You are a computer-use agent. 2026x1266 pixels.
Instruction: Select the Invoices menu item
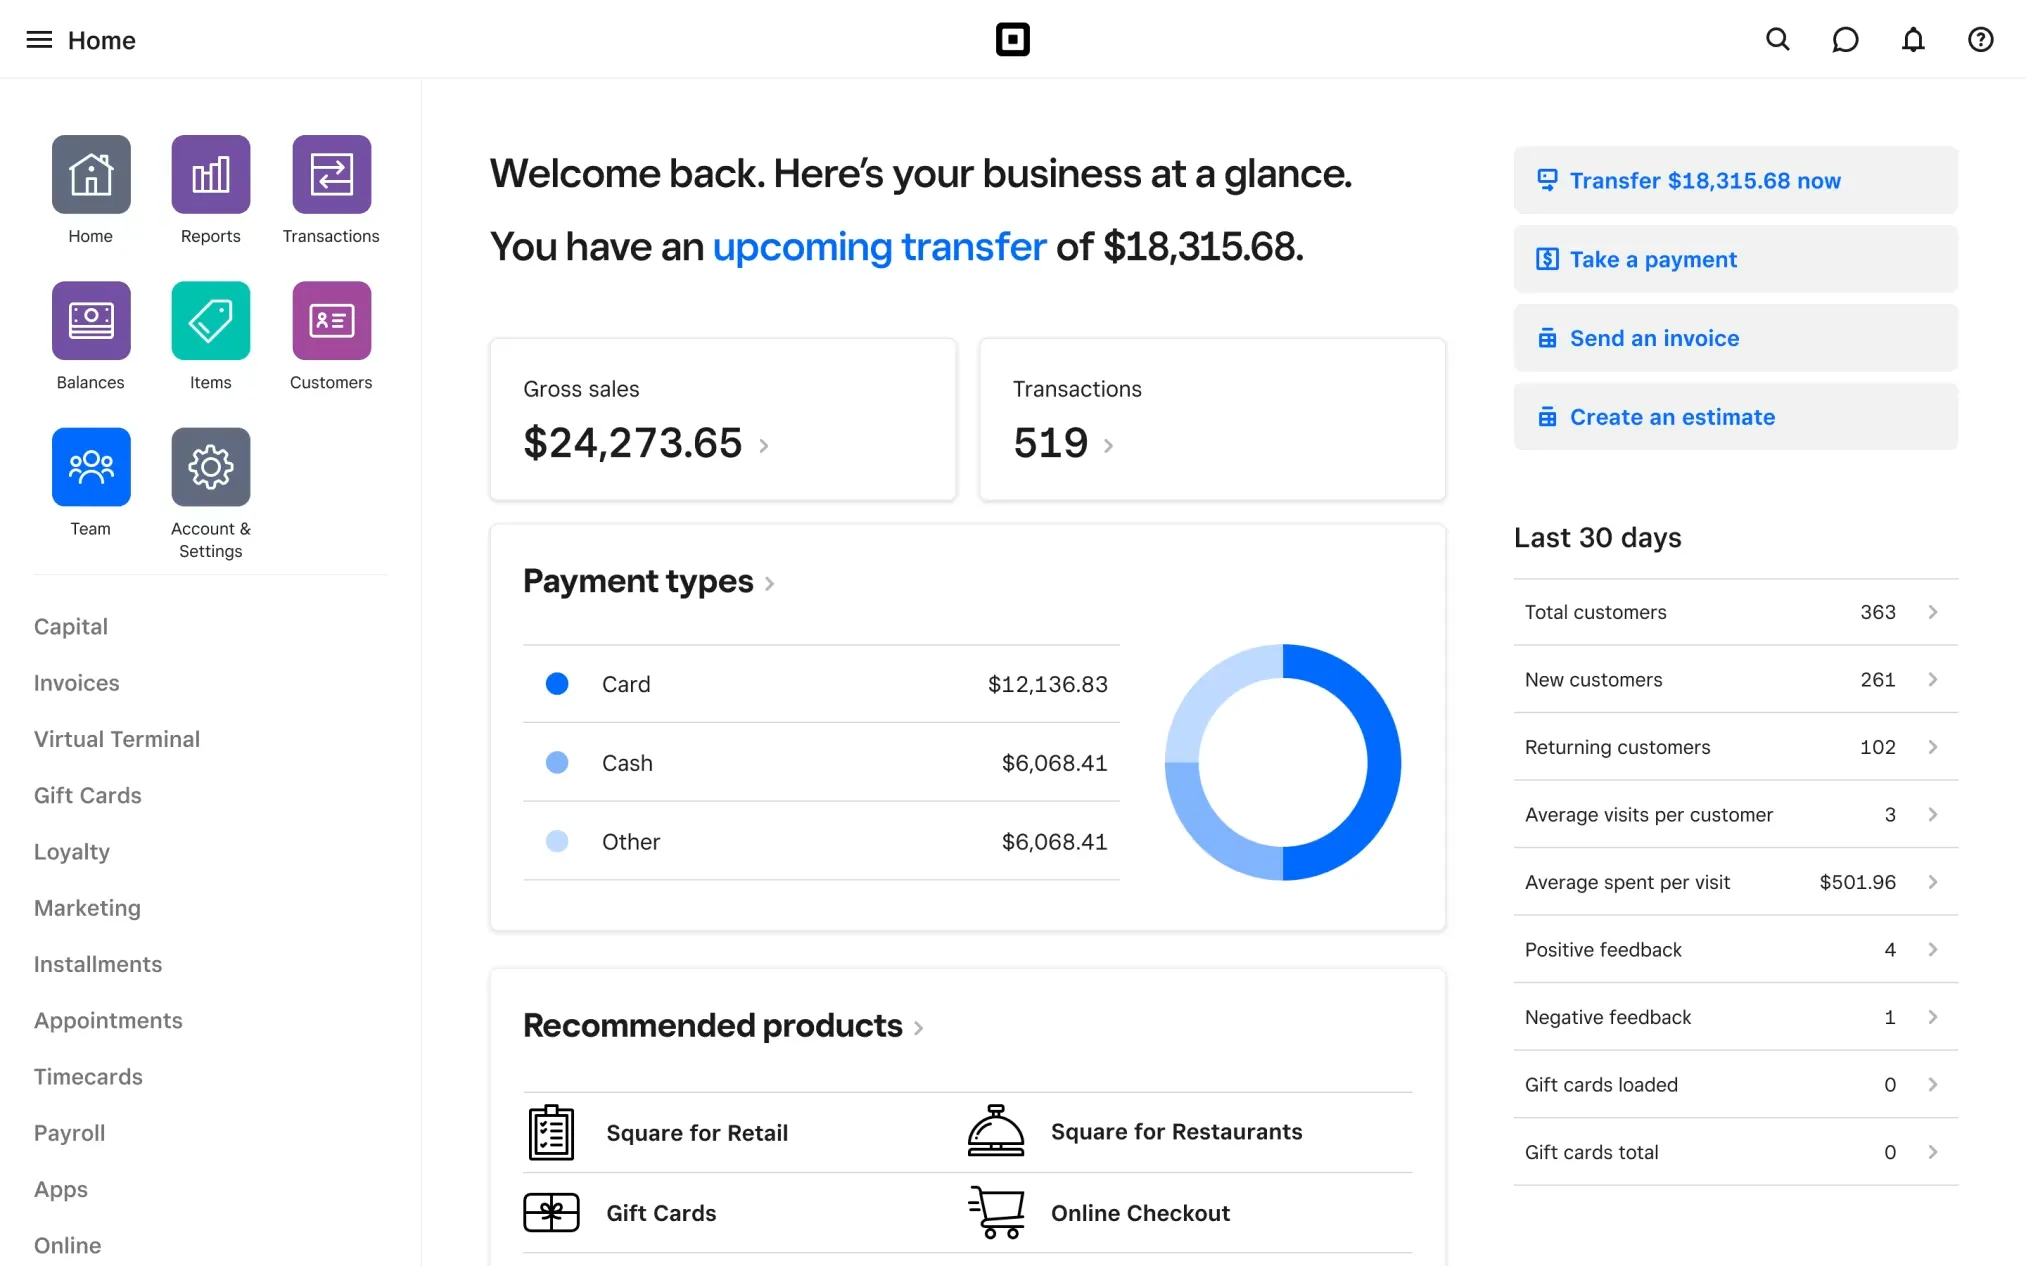coord(76,681)
